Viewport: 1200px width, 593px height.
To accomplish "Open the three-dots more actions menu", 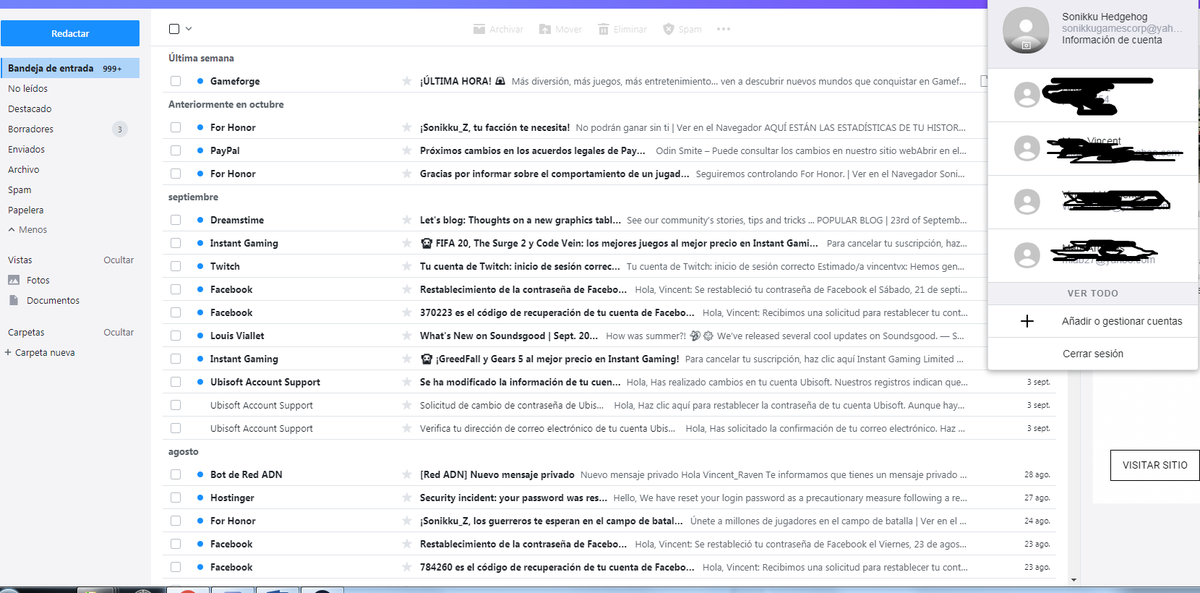I will coord(724,30).
